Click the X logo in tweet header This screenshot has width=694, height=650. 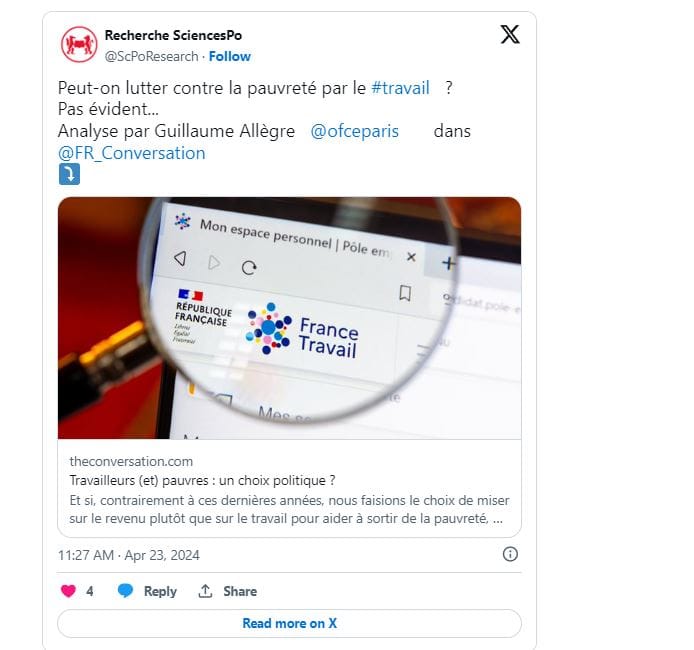[x=510, y=35]
